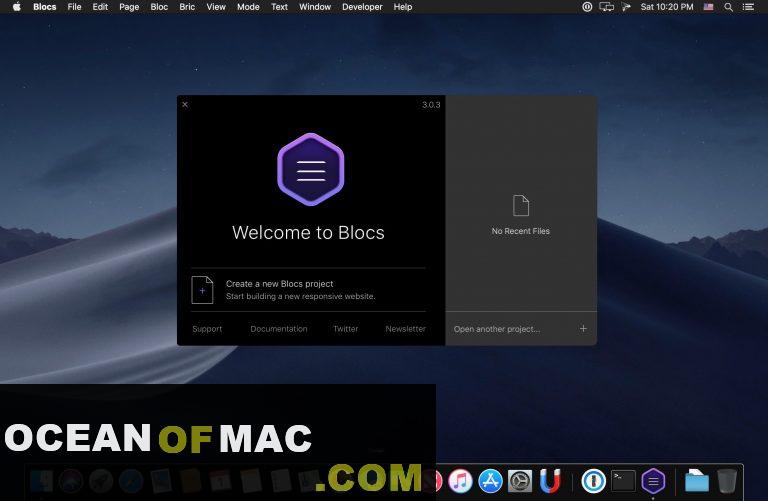Open the Page menu
The width and height of the screenshot is (768, 501).
point(129,7)
